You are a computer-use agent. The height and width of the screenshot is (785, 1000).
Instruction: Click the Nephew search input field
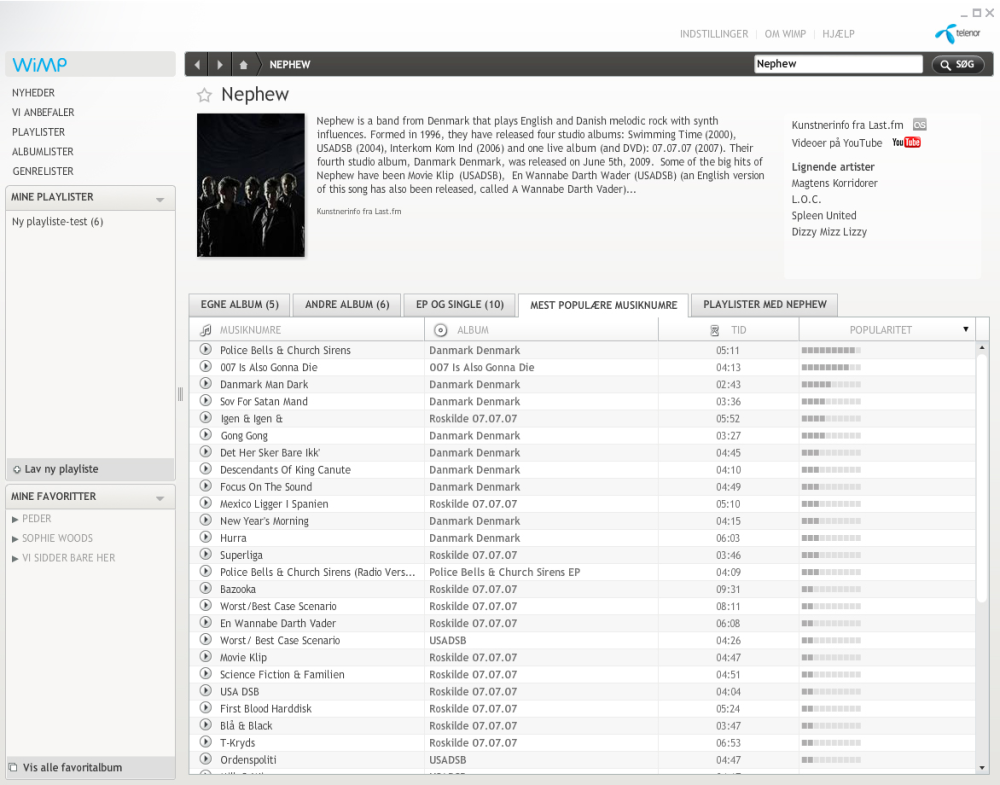(x=838, y=64)
